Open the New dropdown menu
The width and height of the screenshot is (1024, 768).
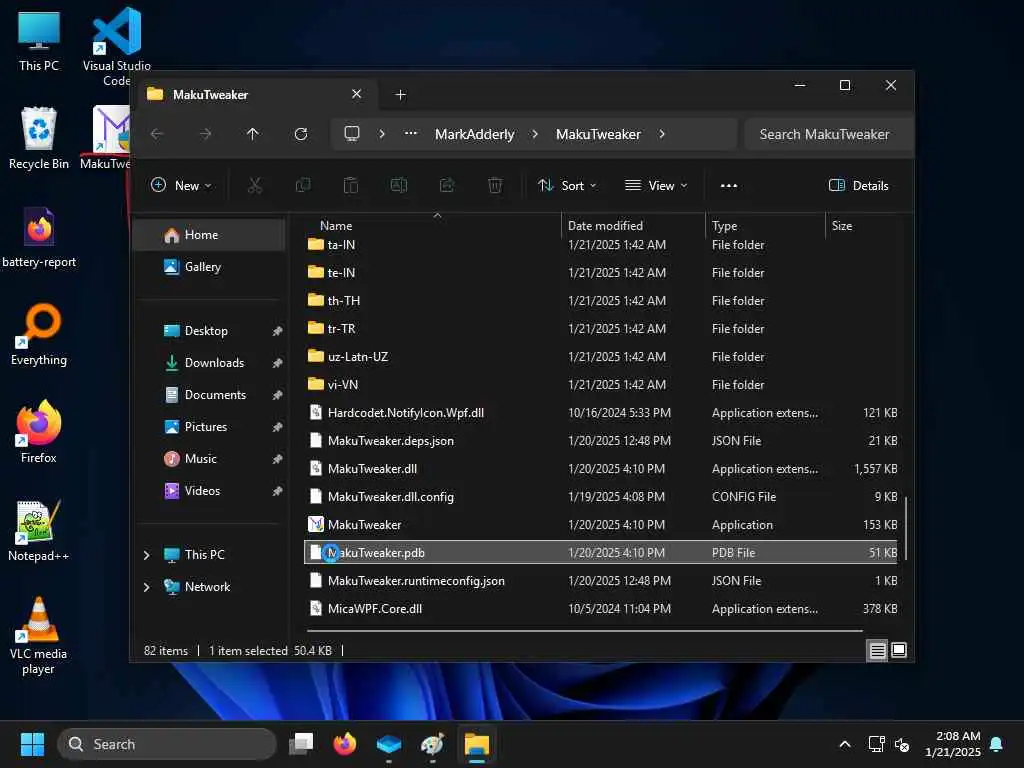tap(181, 185)
